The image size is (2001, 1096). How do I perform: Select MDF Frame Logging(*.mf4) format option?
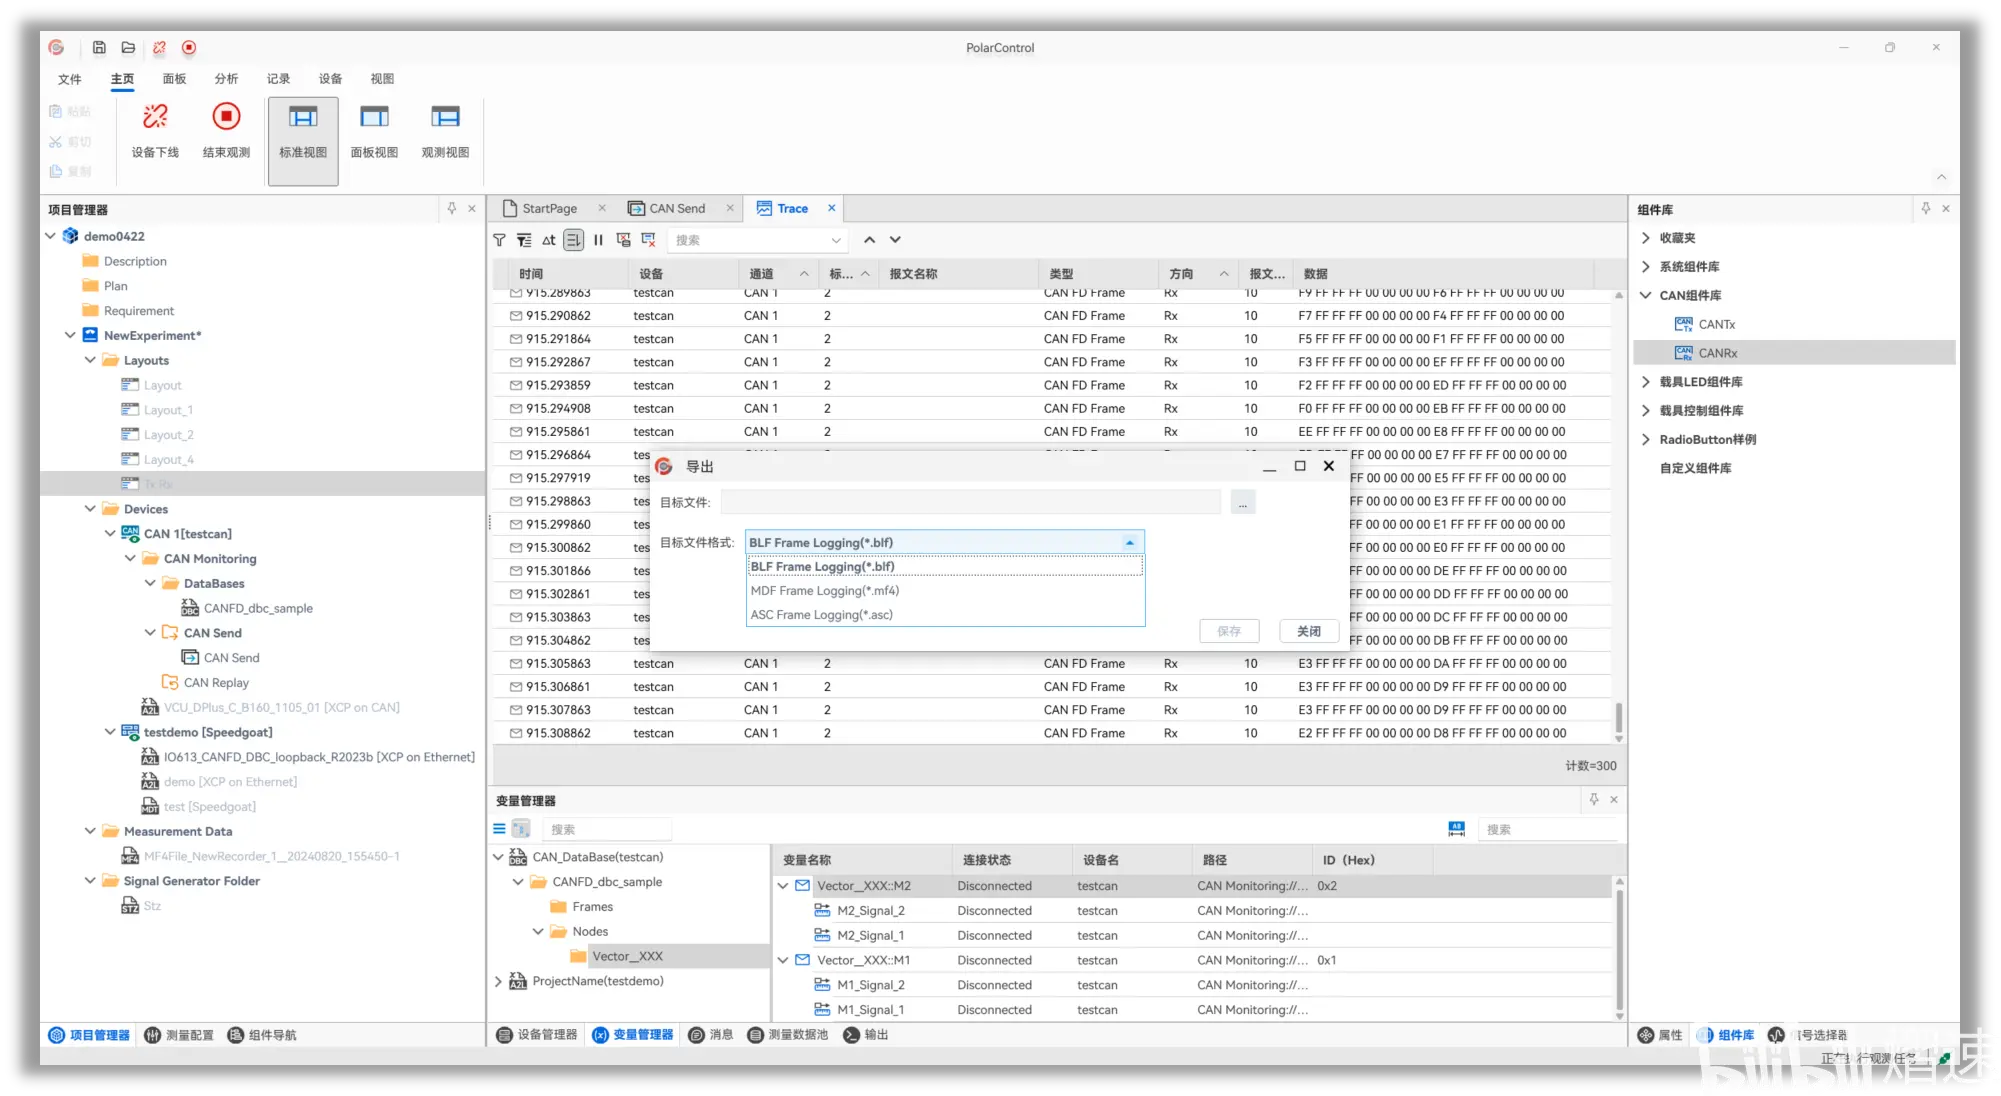click(x=825, y=591)
